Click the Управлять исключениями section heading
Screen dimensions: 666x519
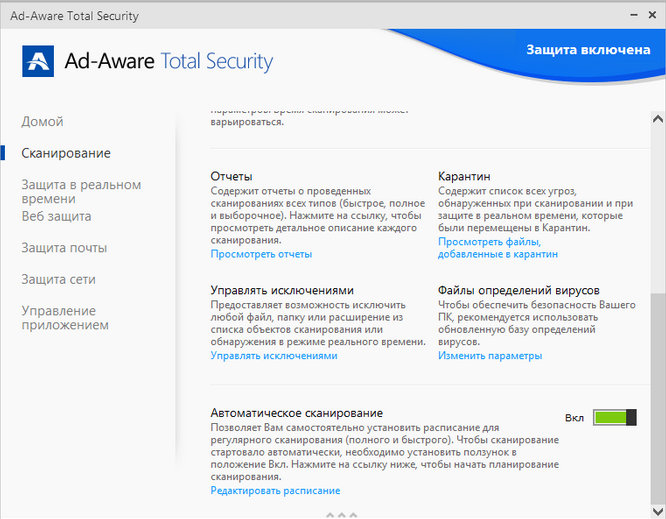(x=282, y=291)
